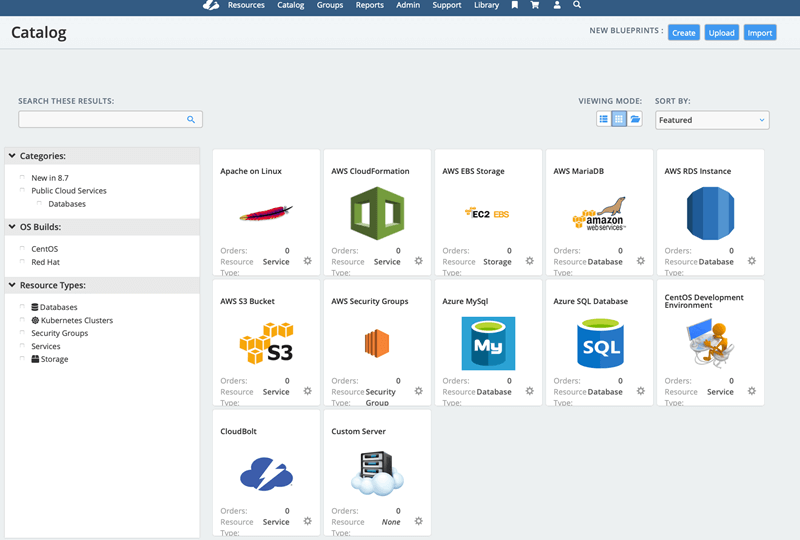800x540 pixels.
Task: Open the gear on CloudBolt card
Action: (308, 521)
